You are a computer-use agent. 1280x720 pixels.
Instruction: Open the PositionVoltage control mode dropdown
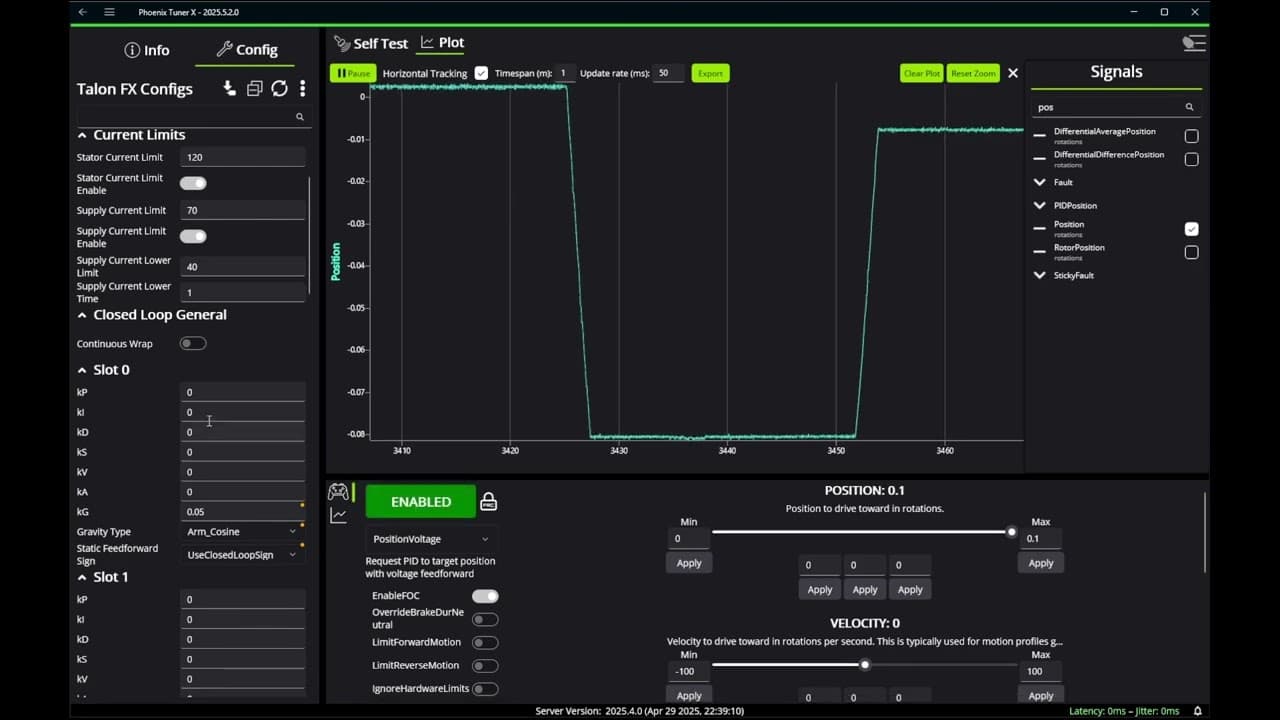coord(431,539)
